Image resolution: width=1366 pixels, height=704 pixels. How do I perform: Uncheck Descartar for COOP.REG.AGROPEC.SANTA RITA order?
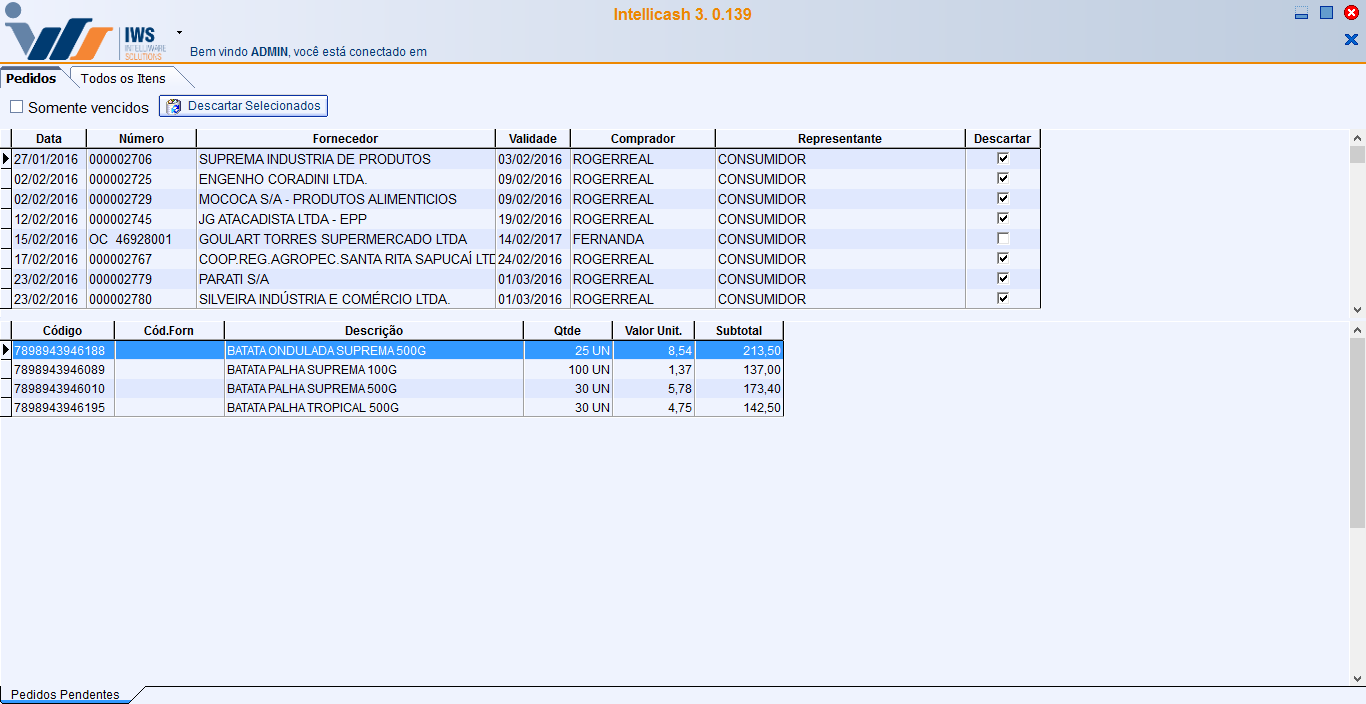tap(1003, 259)
